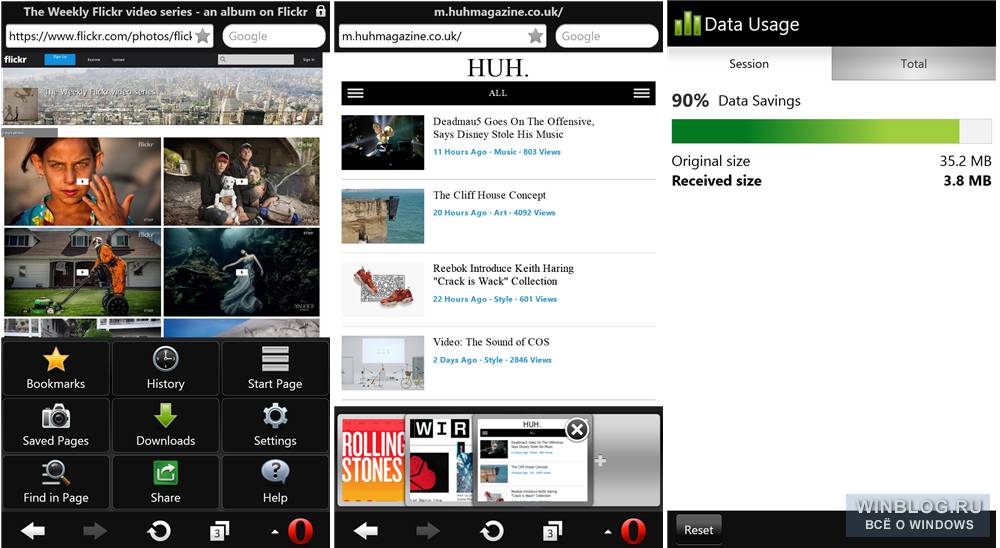The width and height of the screenshot is (1000, 548).
Task: Open The Cliff House Concept article
Action: pos(490,195)
